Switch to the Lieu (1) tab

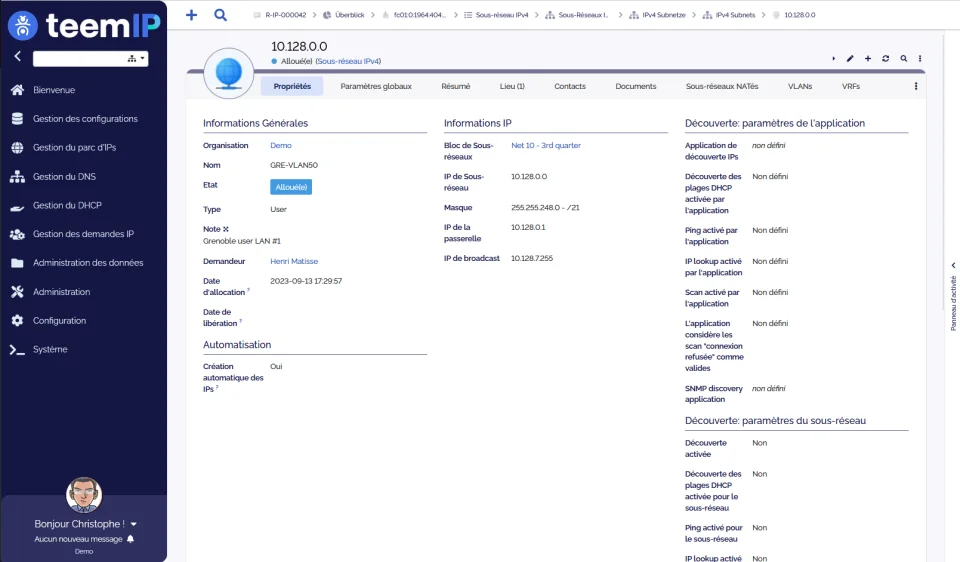pos(512,86)
